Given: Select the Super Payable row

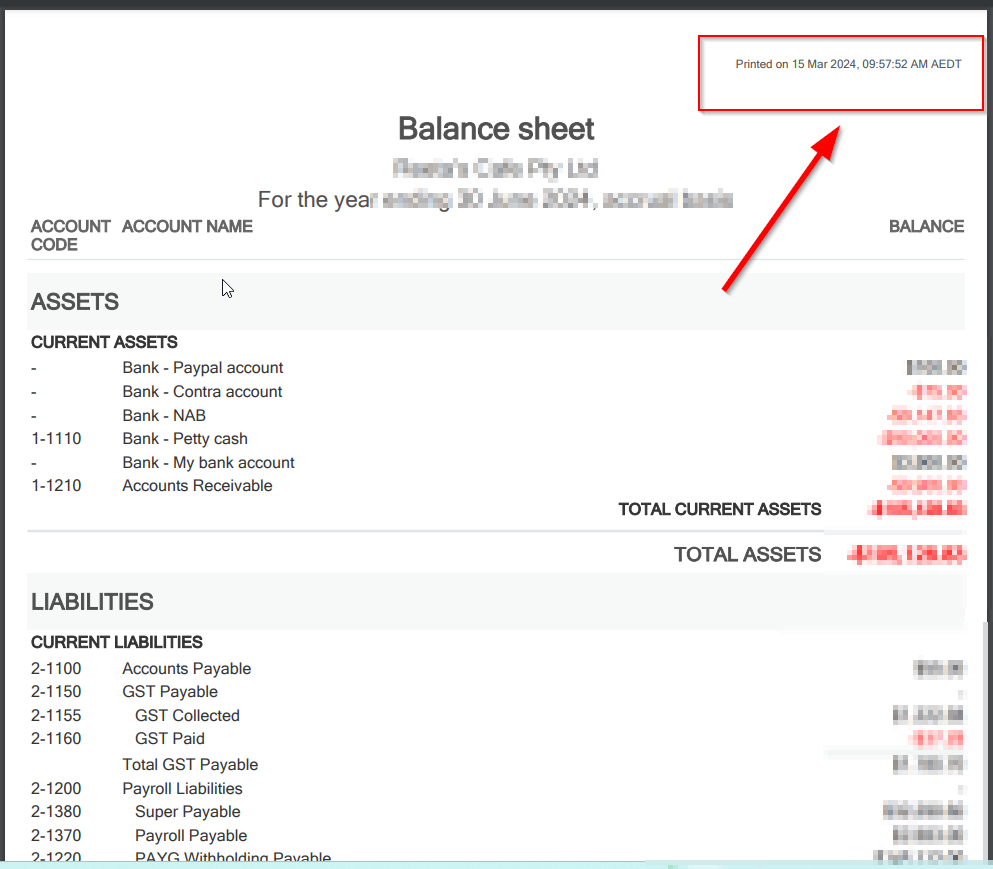Looking at the screenshot, I should click(x=497, y=811).
